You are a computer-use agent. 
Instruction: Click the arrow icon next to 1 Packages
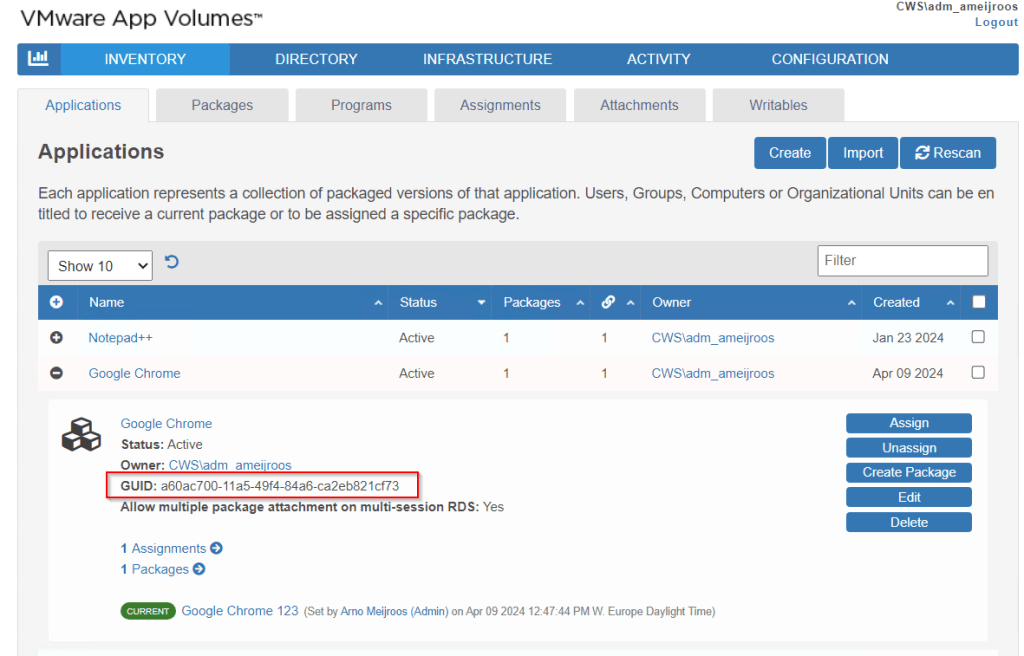[199, 569]
